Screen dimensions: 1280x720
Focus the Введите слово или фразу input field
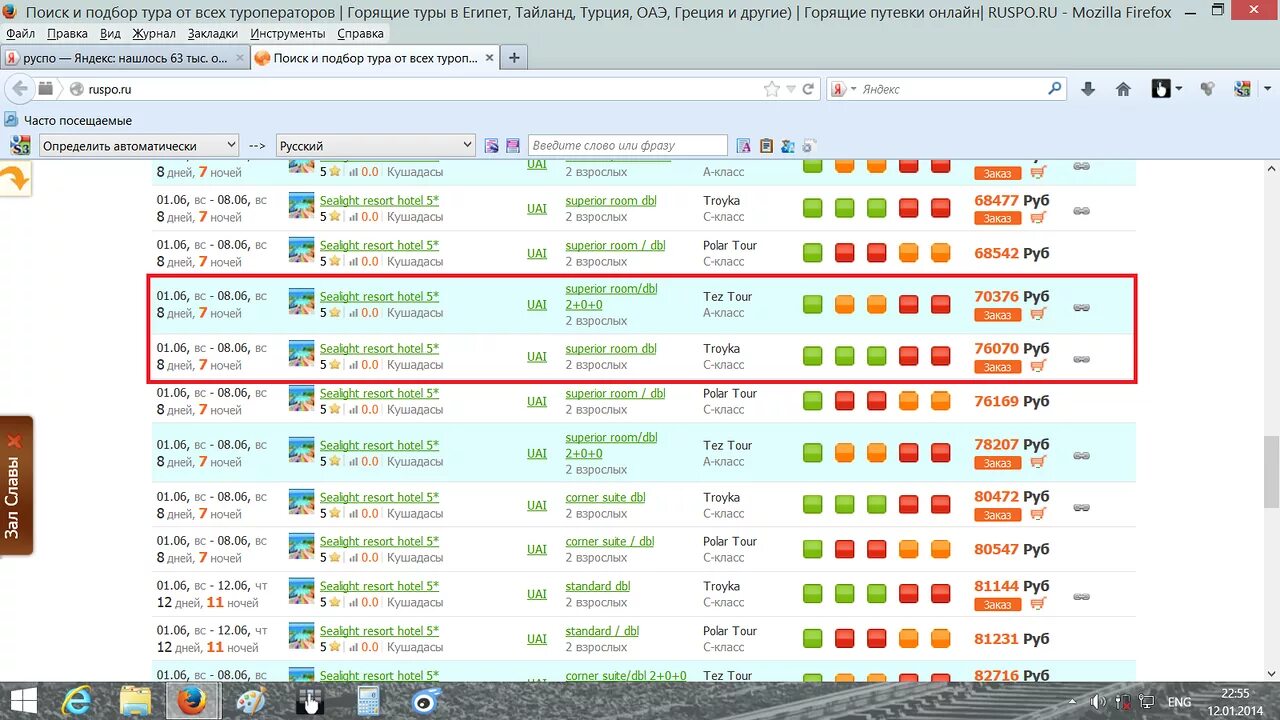(628, 145)
